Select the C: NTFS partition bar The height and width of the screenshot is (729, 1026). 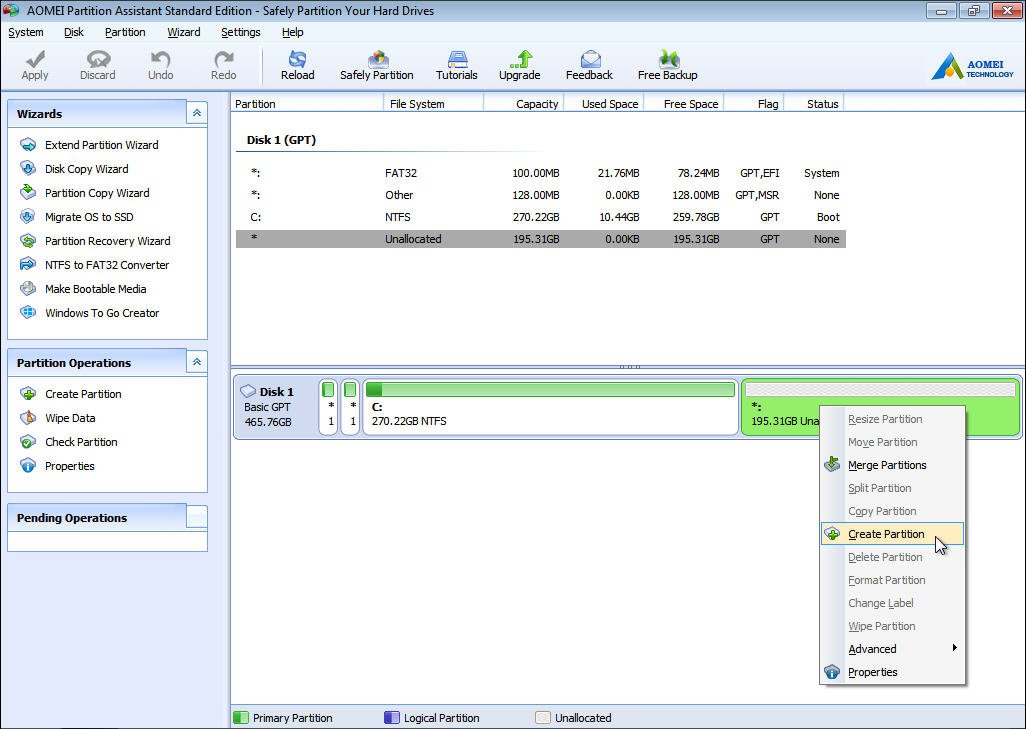pos(550,408)
